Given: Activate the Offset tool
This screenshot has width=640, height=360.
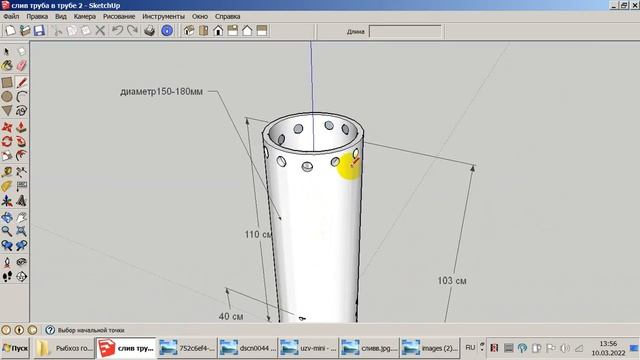Looking at the screenshot, I should coord(21,156).
